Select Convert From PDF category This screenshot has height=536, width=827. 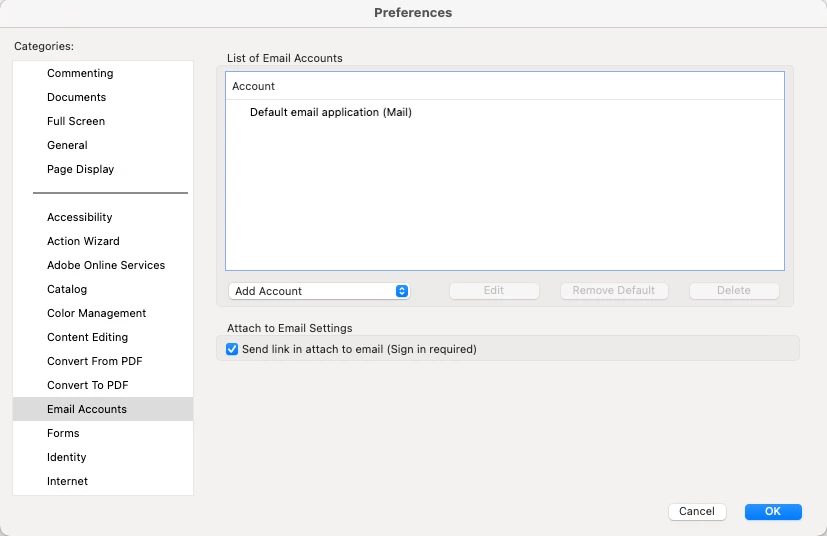point(95,361)
